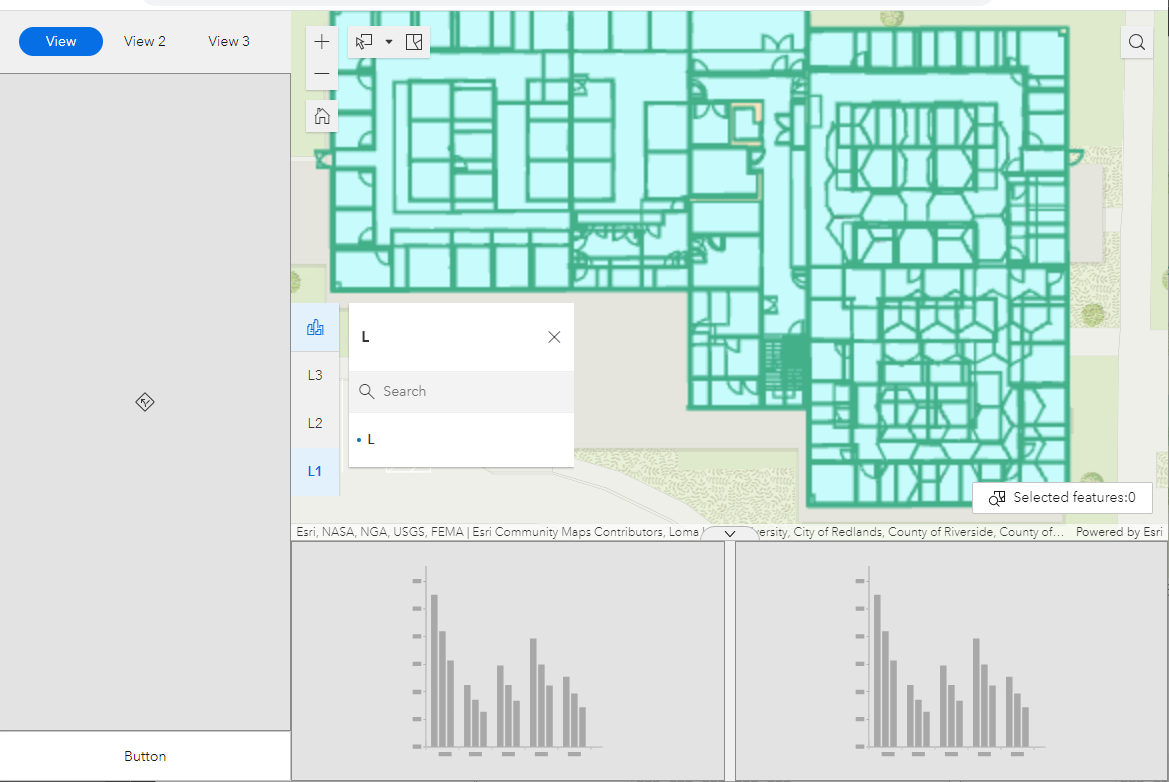This screenshot has width=1169, height=782.
Task: Collapse the map panel using the chevron
Action: click(x=729, y=533)
